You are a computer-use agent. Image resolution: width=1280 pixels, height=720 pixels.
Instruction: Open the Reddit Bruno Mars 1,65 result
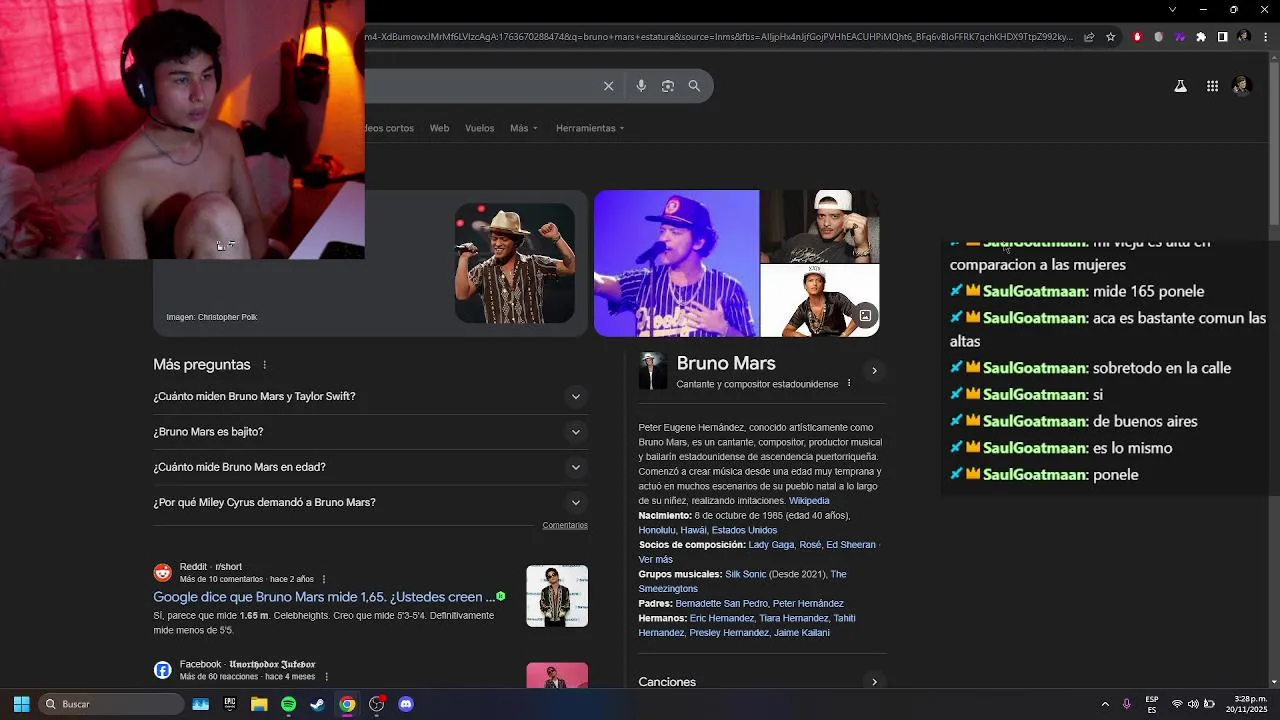click(324, 597)
